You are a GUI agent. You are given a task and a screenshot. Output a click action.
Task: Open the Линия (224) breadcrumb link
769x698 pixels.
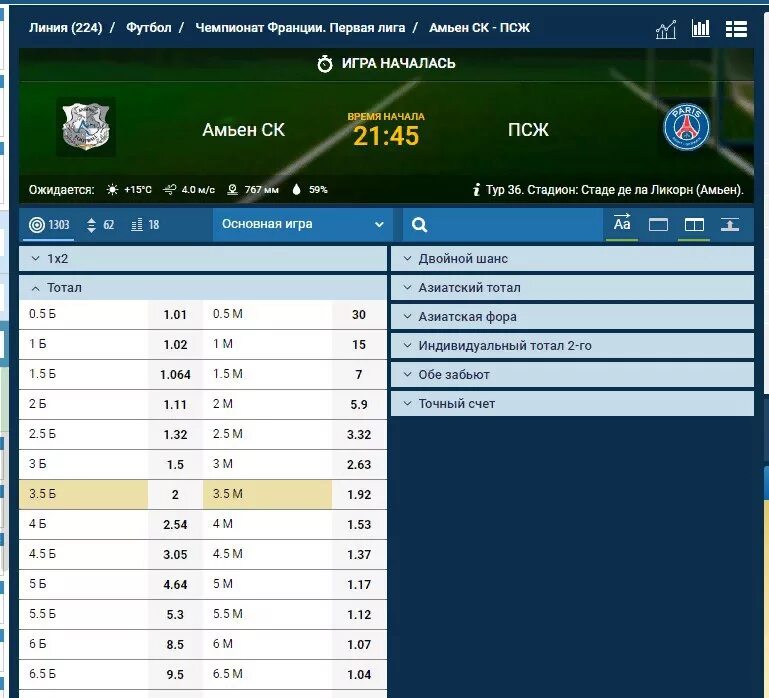coord(65,27)
